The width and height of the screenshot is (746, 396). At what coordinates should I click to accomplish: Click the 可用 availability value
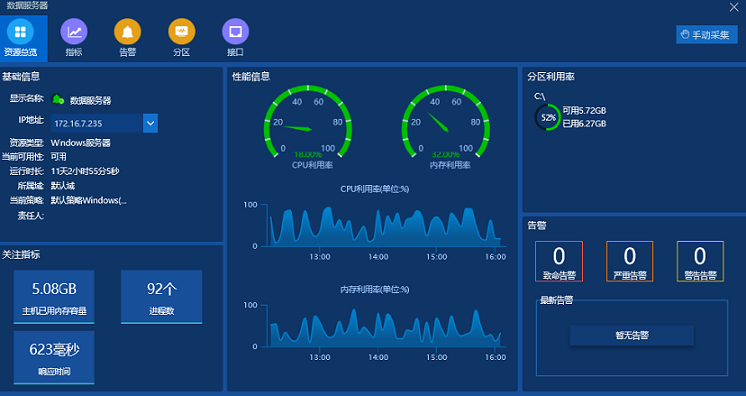tap(59, 157)
